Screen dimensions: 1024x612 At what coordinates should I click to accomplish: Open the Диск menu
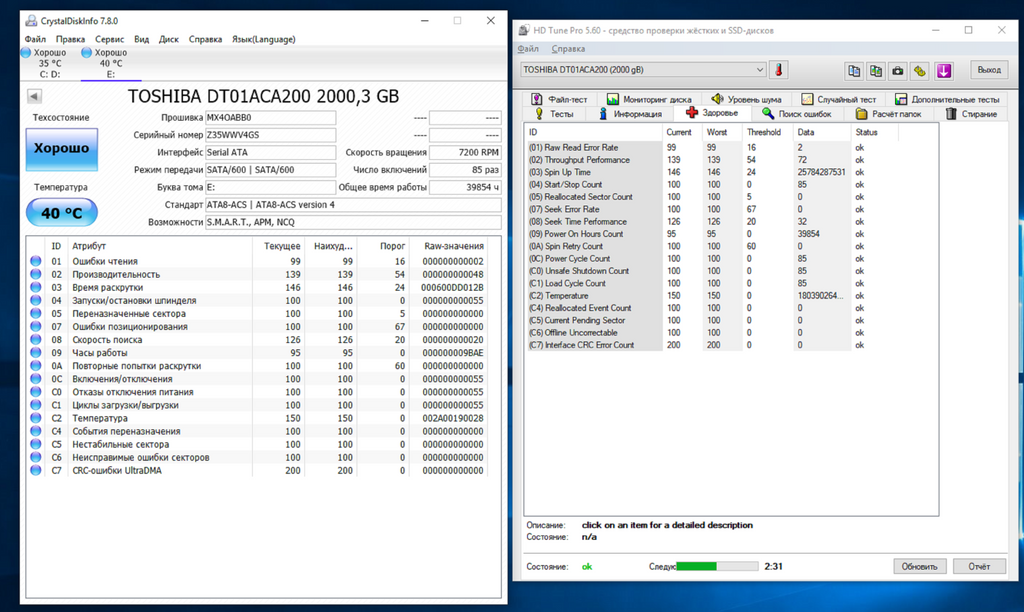168,39
